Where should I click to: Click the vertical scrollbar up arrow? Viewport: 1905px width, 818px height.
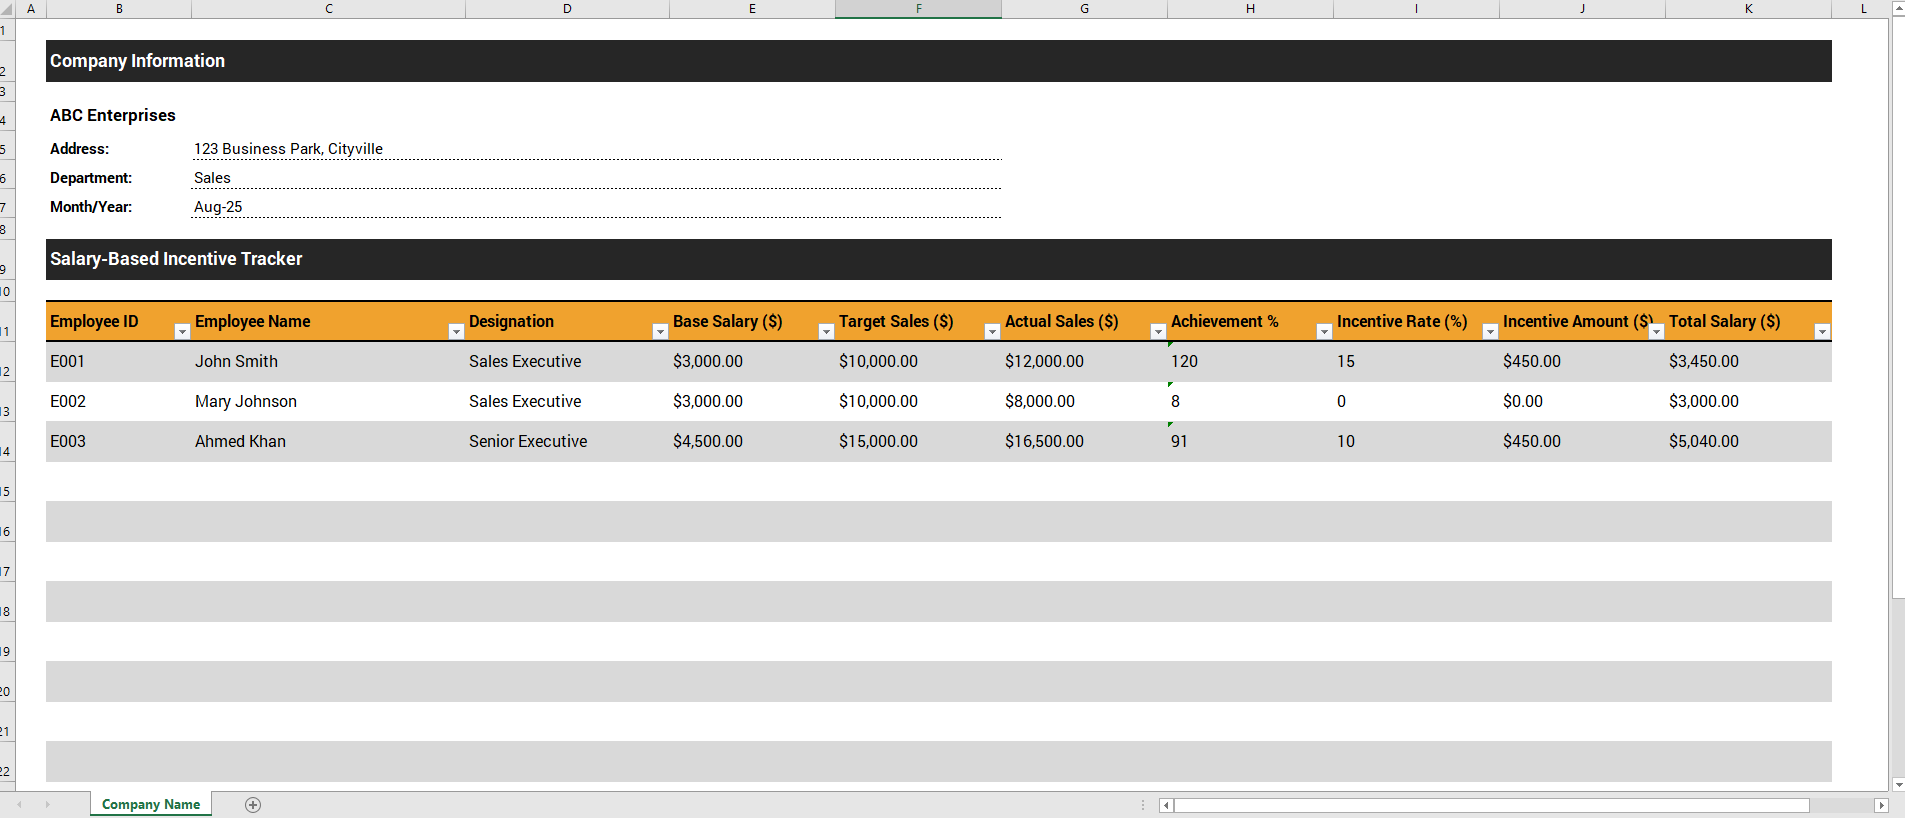[1898, 8]
